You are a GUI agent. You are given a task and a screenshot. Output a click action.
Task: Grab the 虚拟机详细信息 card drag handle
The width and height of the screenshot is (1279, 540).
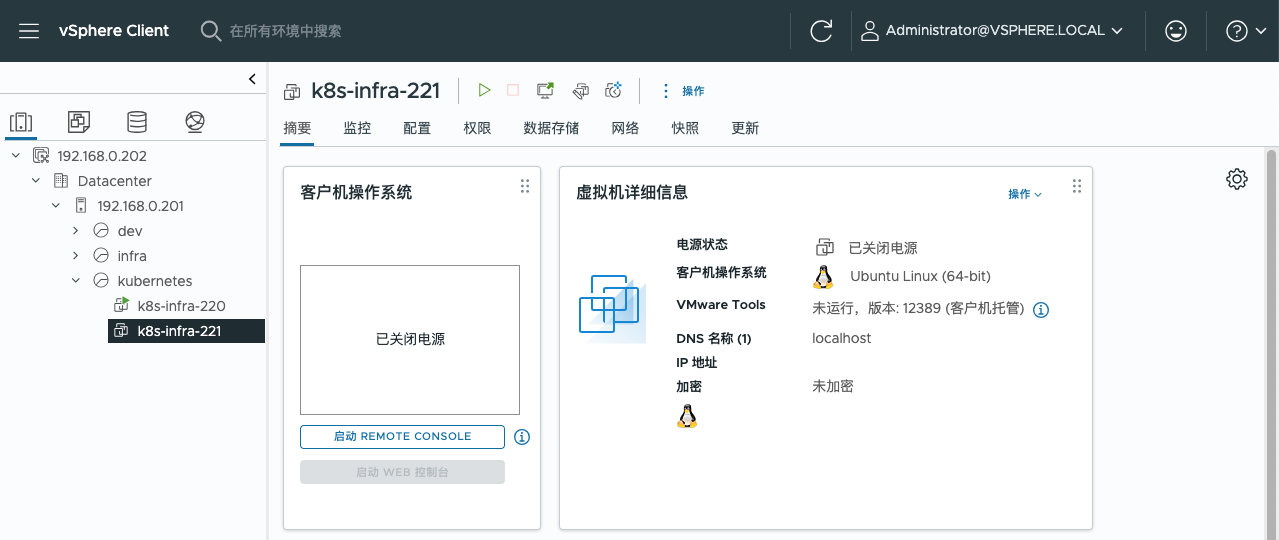tap(1077, 186)
